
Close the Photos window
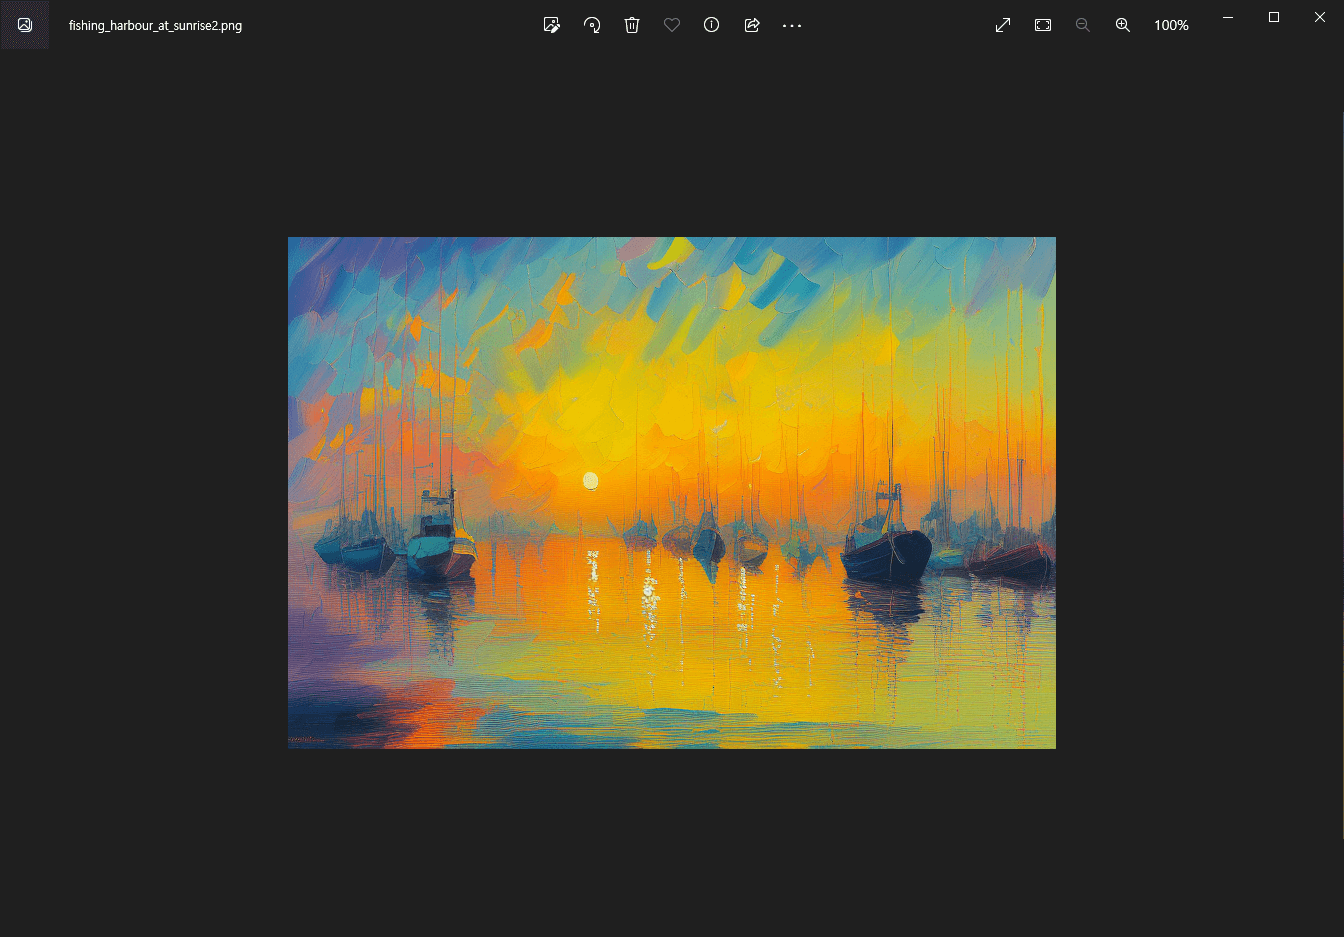pyautogui.click(x=1320, y=17)
